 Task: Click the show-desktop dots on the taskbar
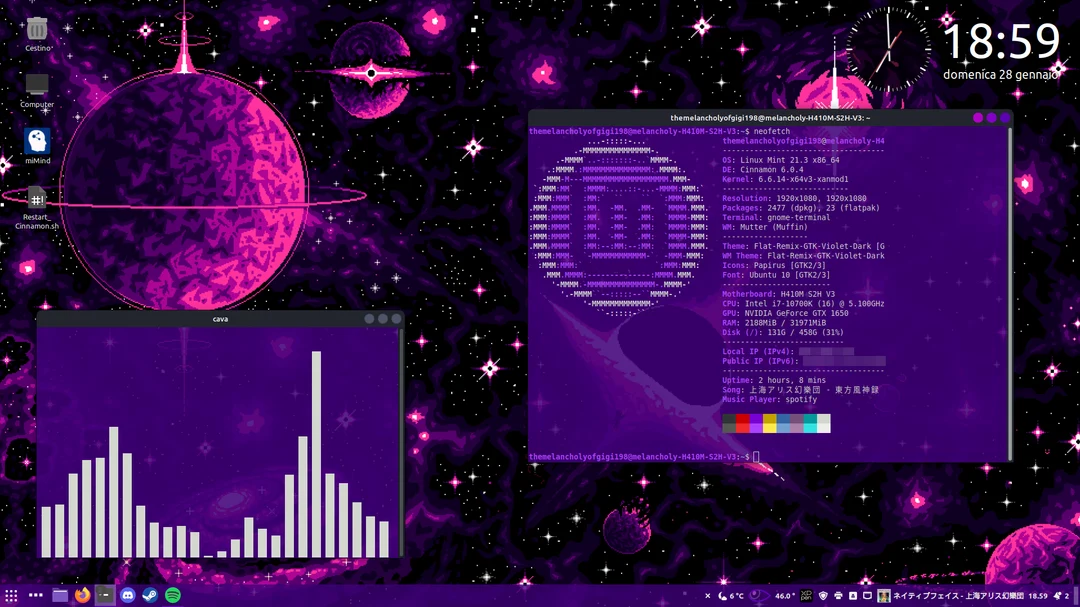pyautogui.click(x=34, y=596)
